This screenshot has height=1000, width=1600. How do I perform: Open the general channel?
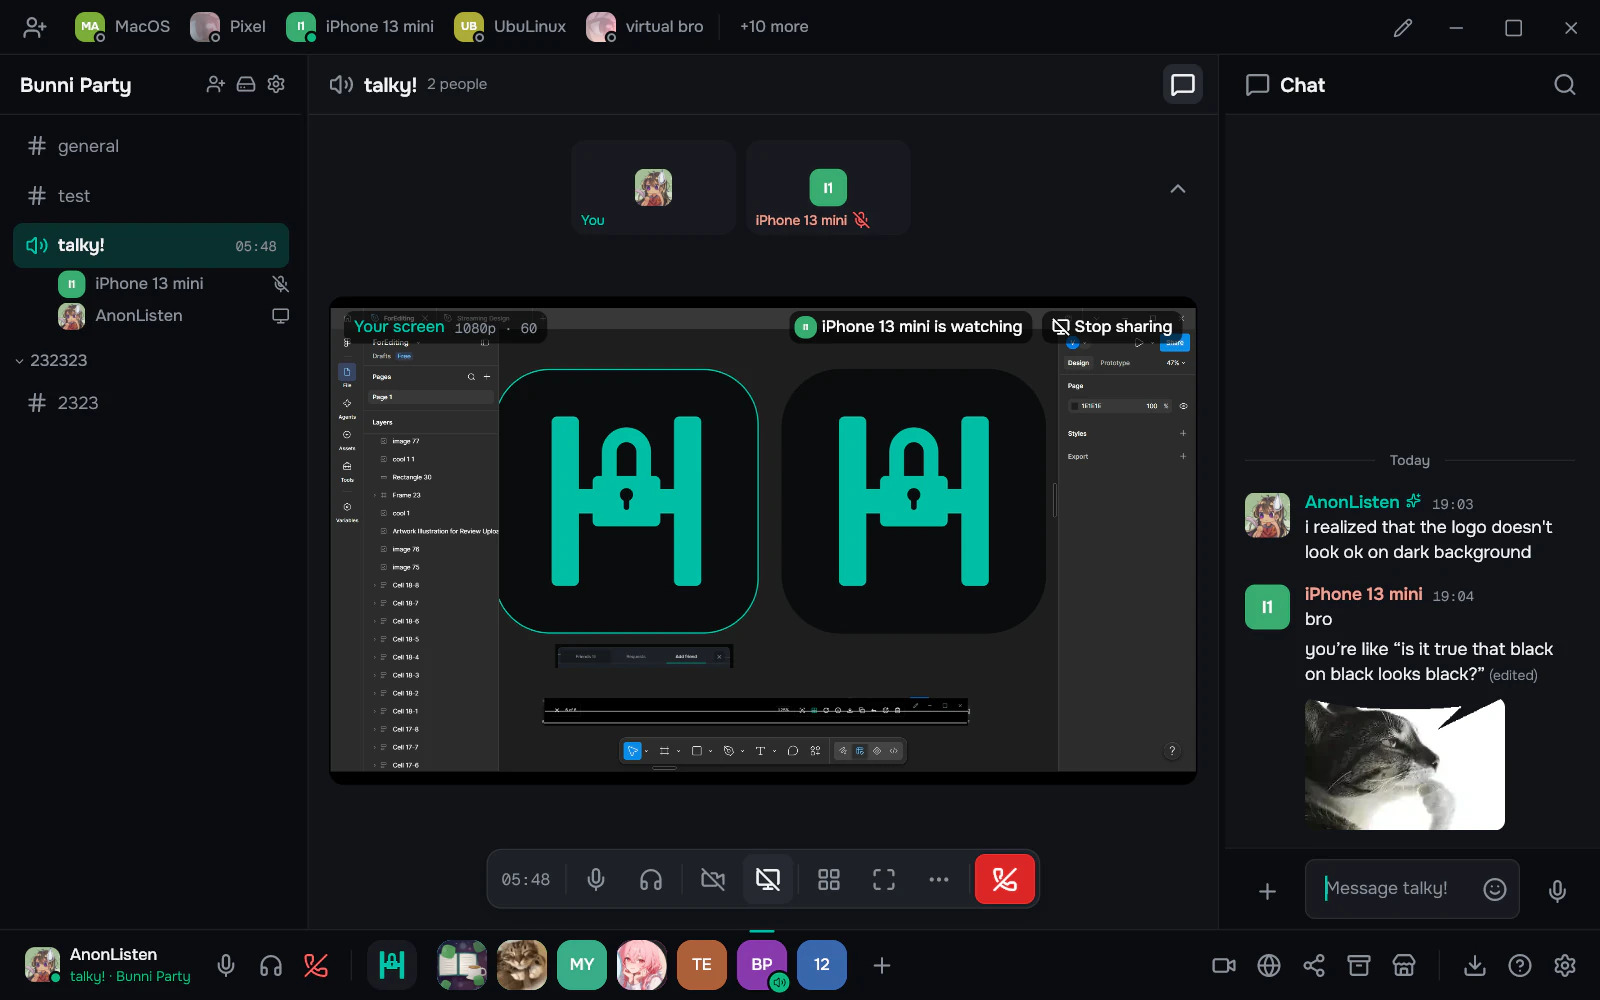(x=151, y=146)
